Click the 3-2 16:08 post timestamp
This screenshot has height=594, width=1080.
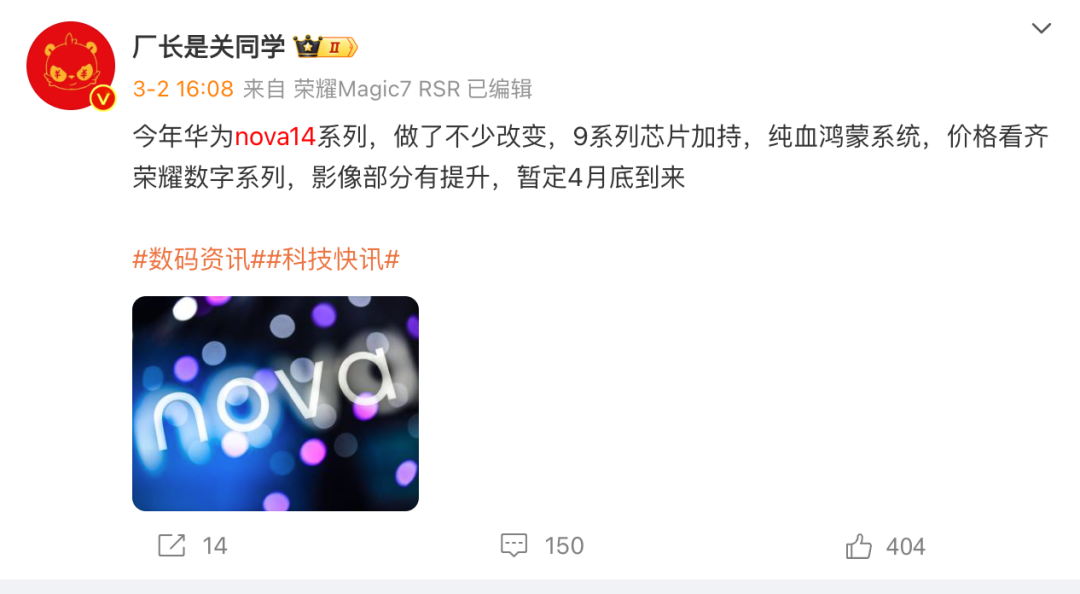tap(183, 89)
